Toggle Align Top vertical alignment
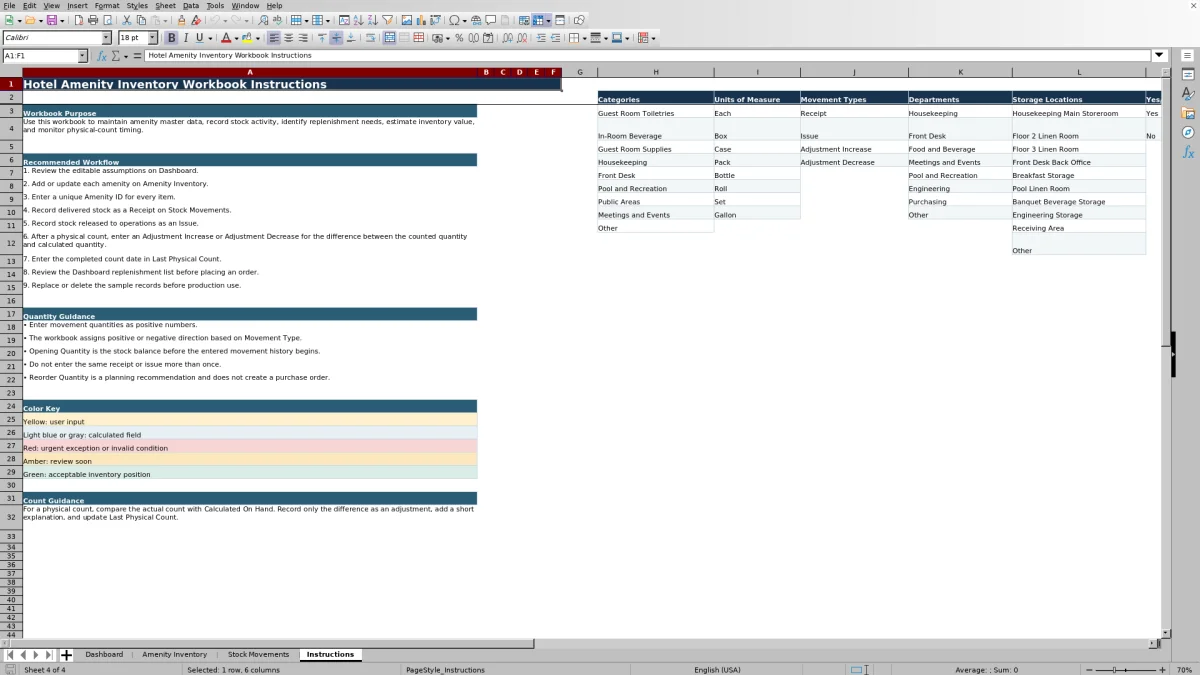 coord(322,38)
